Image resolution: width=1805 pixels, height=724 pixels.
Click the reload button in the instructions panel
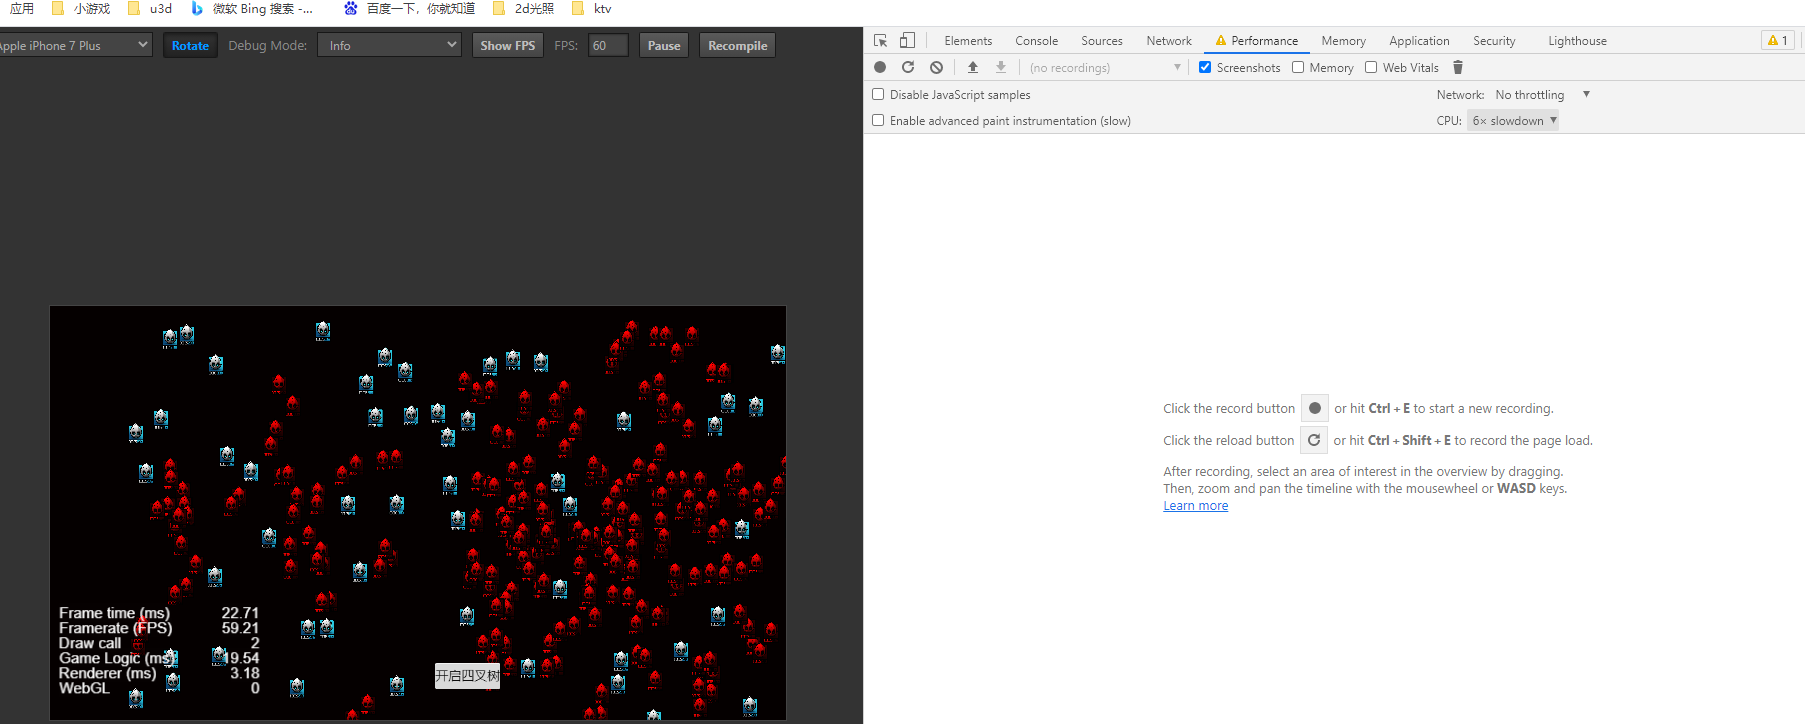[x=1314, y=440]
